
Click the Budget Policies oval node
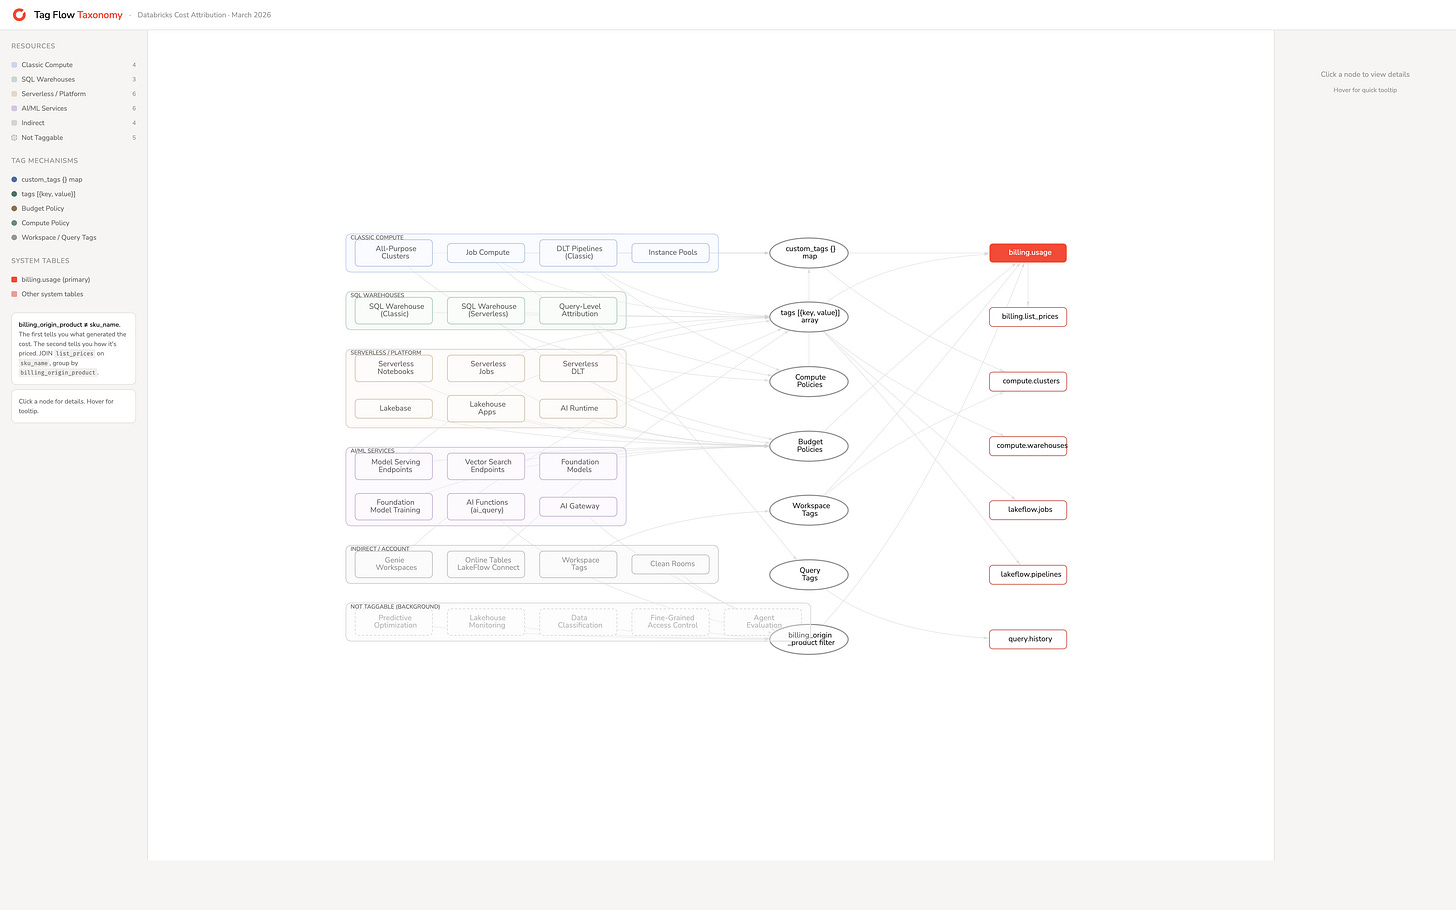tap(809, 446)
